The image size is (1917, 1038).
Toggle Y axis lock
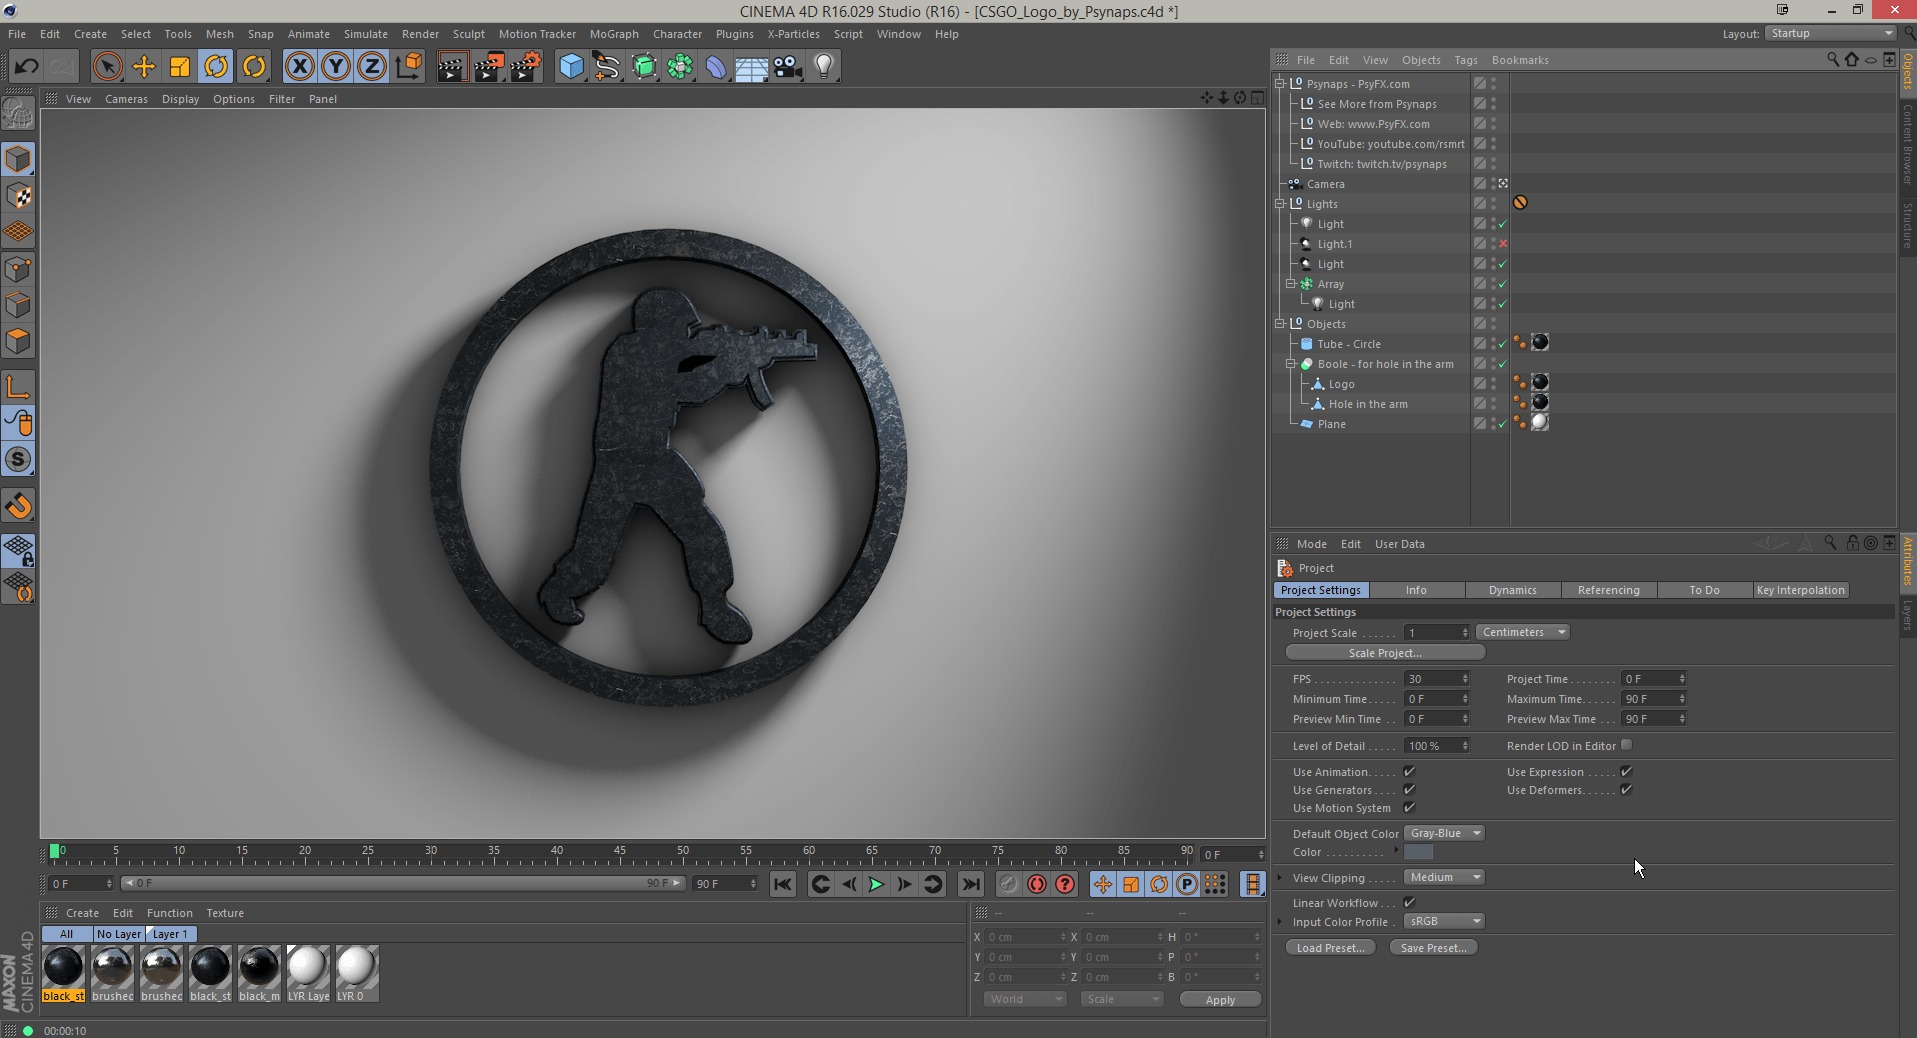point(336,67)
